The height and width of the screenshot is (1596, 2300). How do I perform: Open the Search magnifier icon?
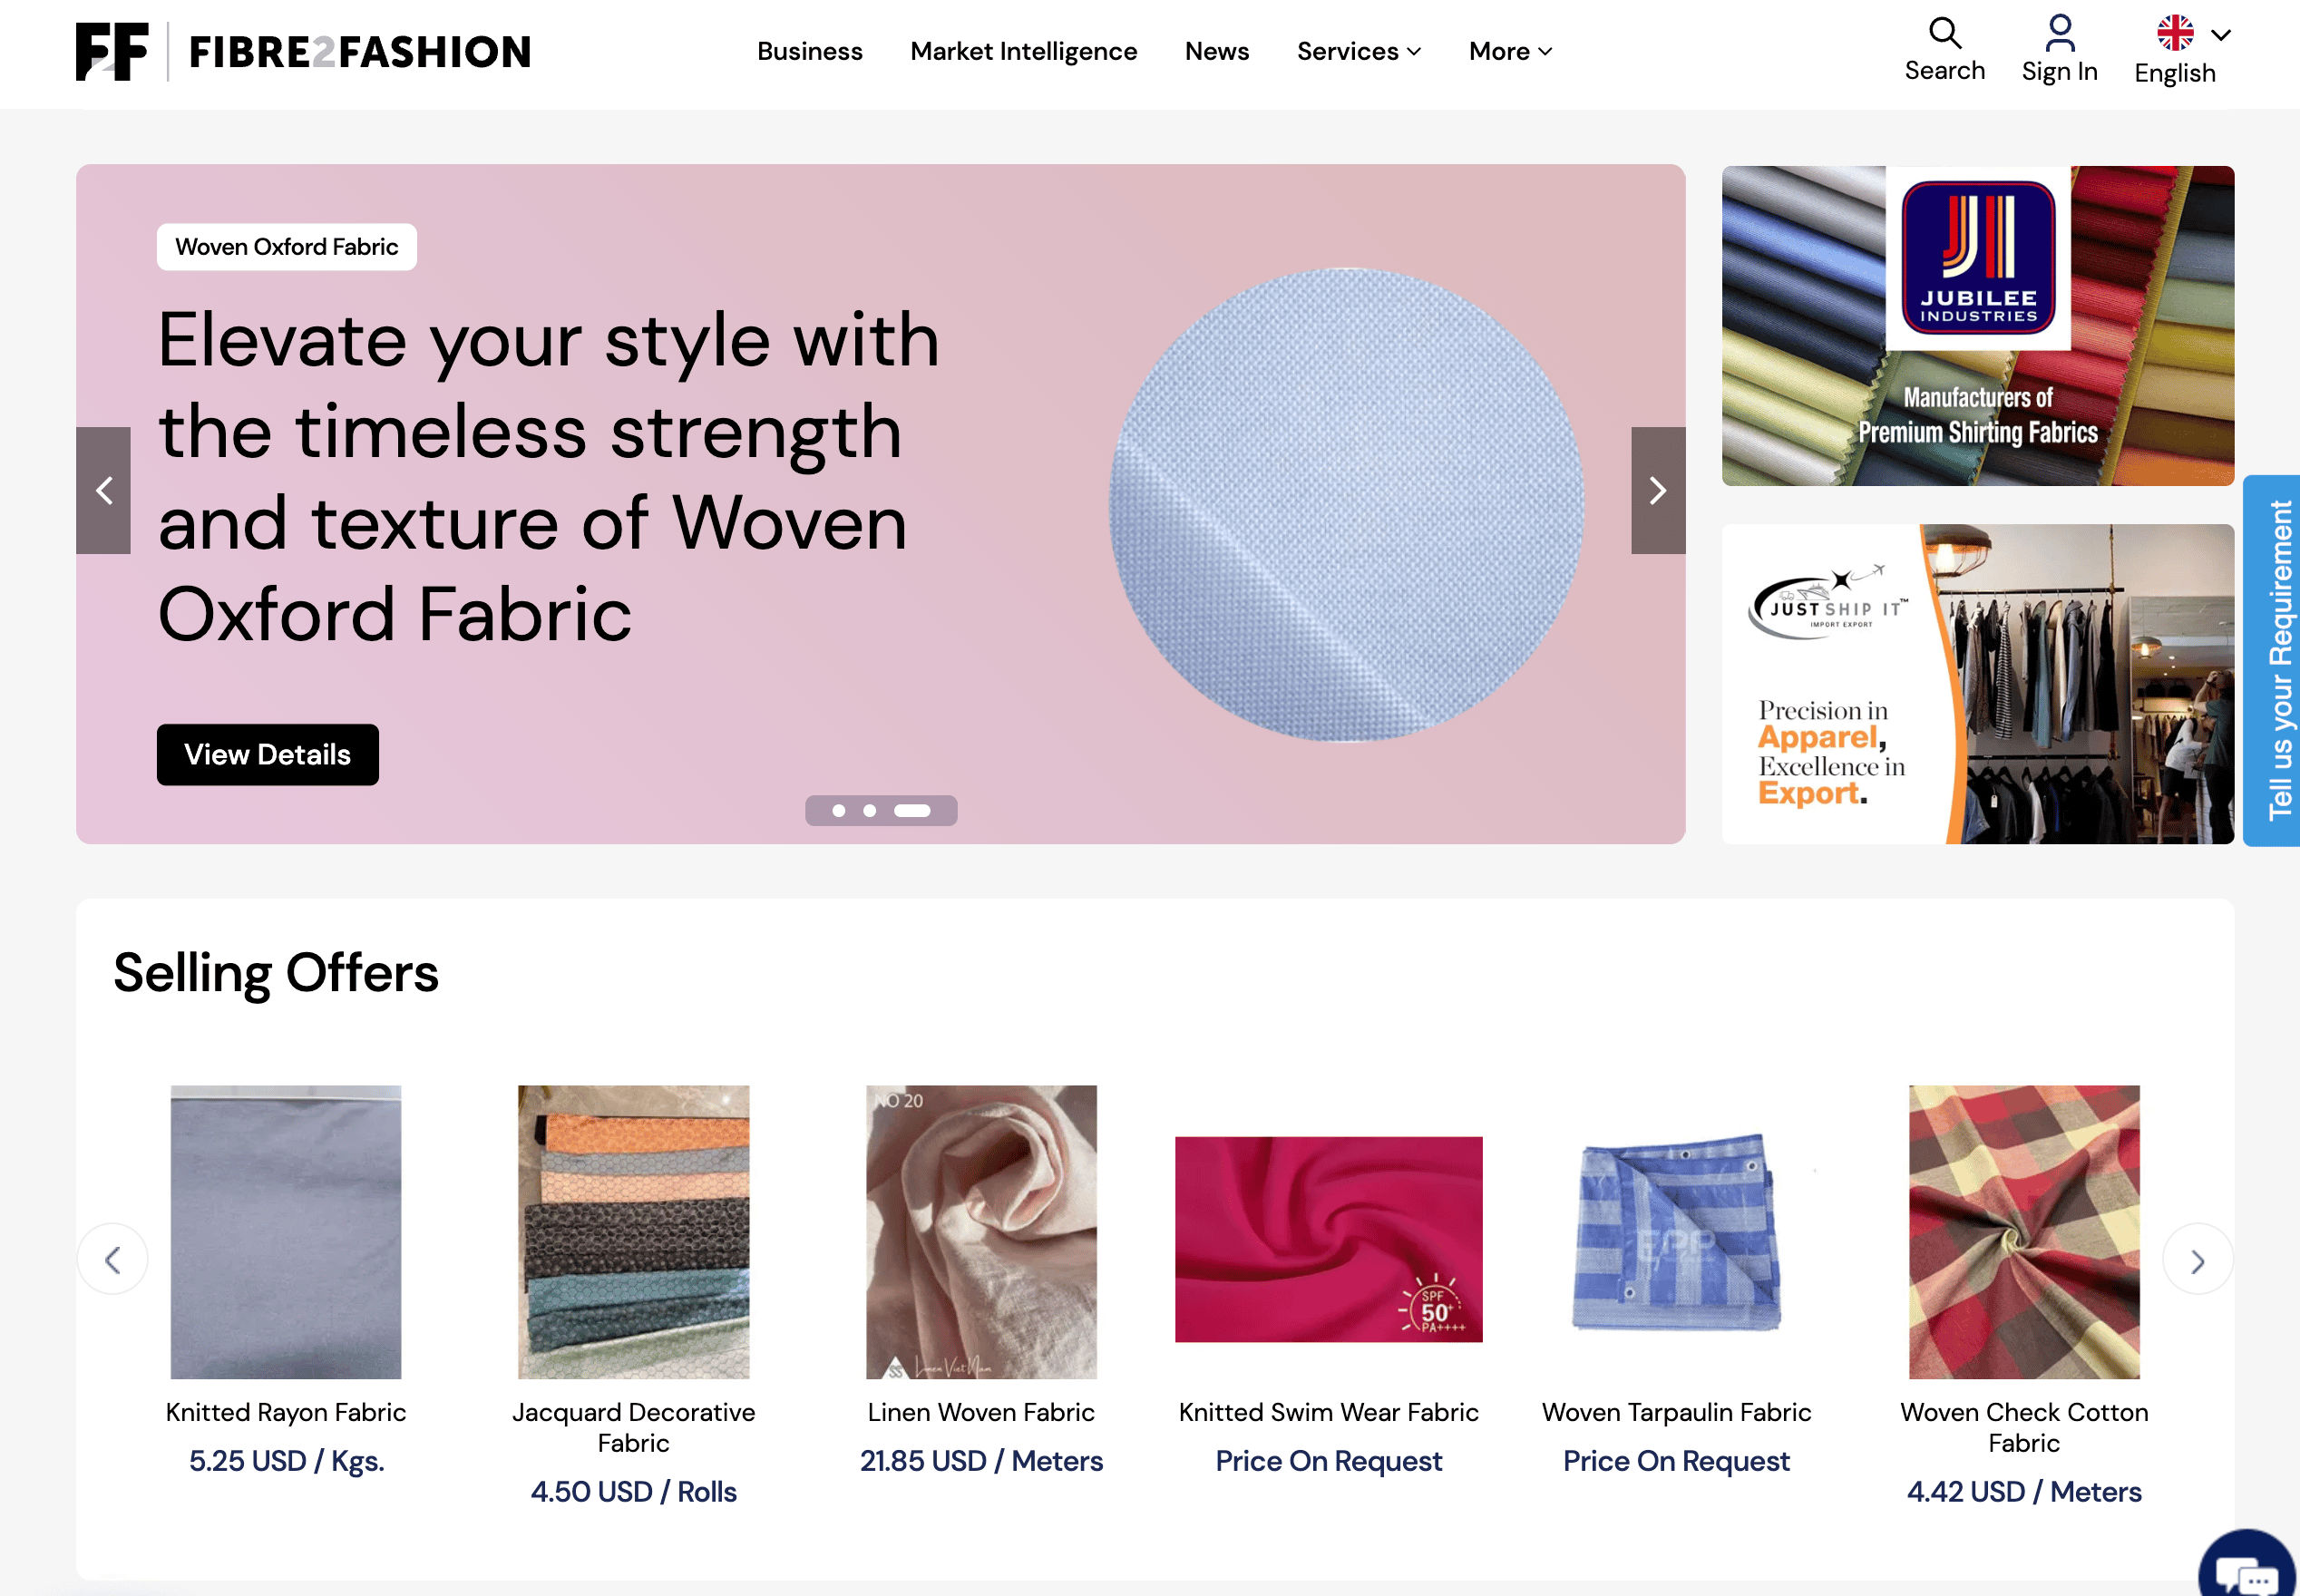coord(1944,33)
